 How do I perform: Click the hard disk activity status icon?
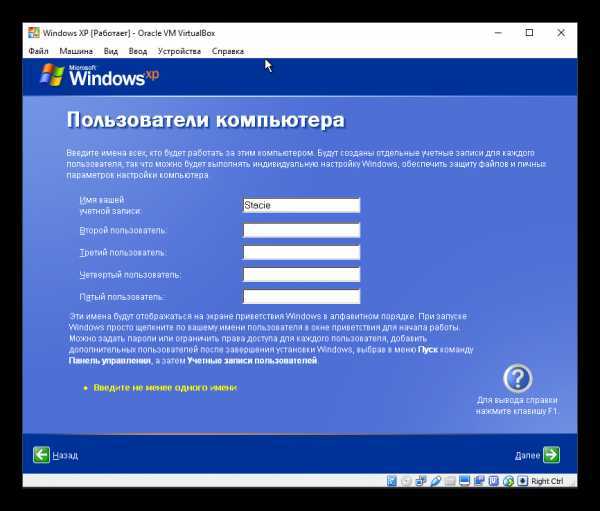point(392,481)
